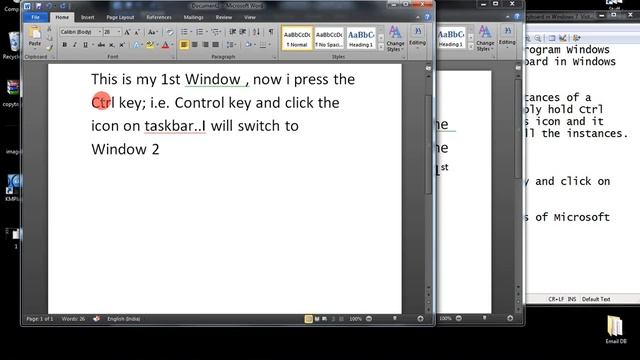Switch to the Mailings tab
640x360 pixels.
193,17
